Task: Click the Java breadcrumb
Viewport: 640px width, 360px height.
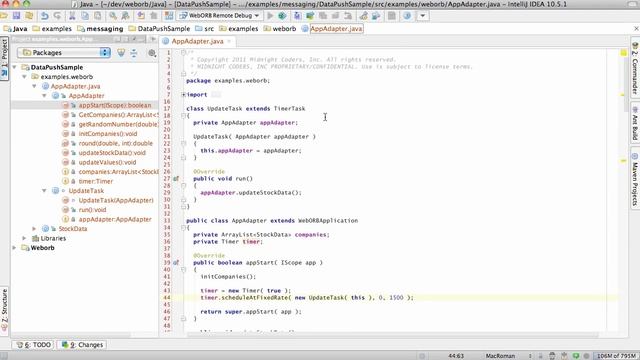Action: point(16,29)
